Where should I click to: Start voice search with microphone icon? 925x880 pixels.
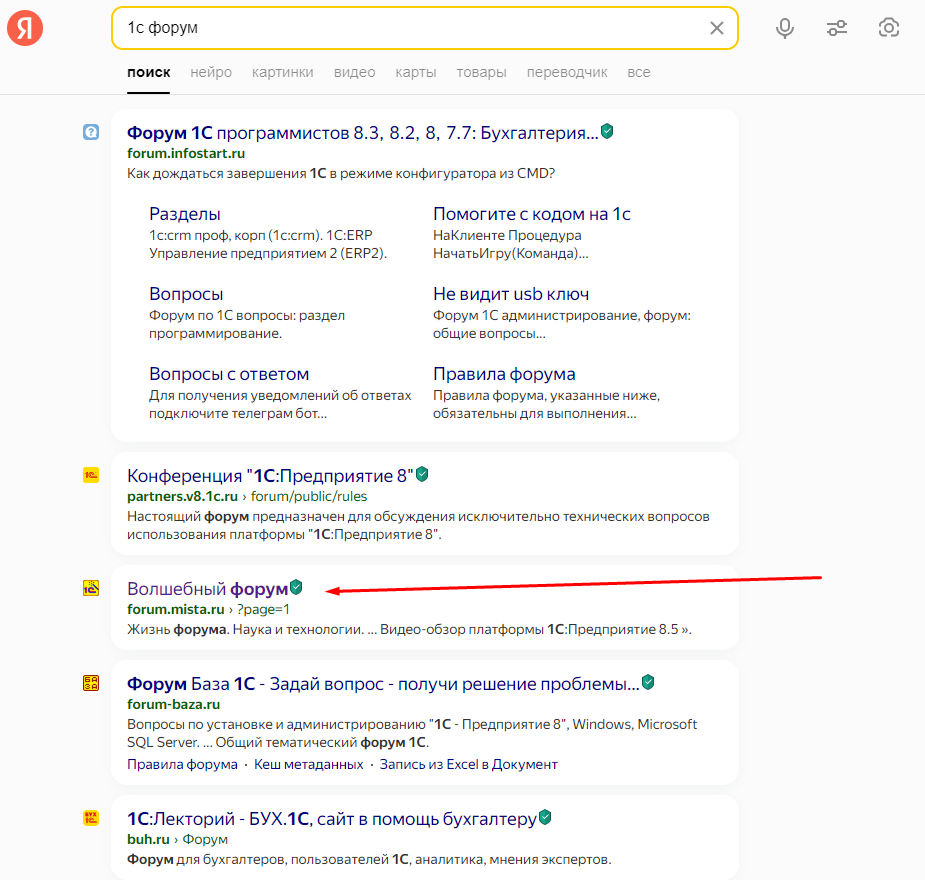click(x=785, y=28)
